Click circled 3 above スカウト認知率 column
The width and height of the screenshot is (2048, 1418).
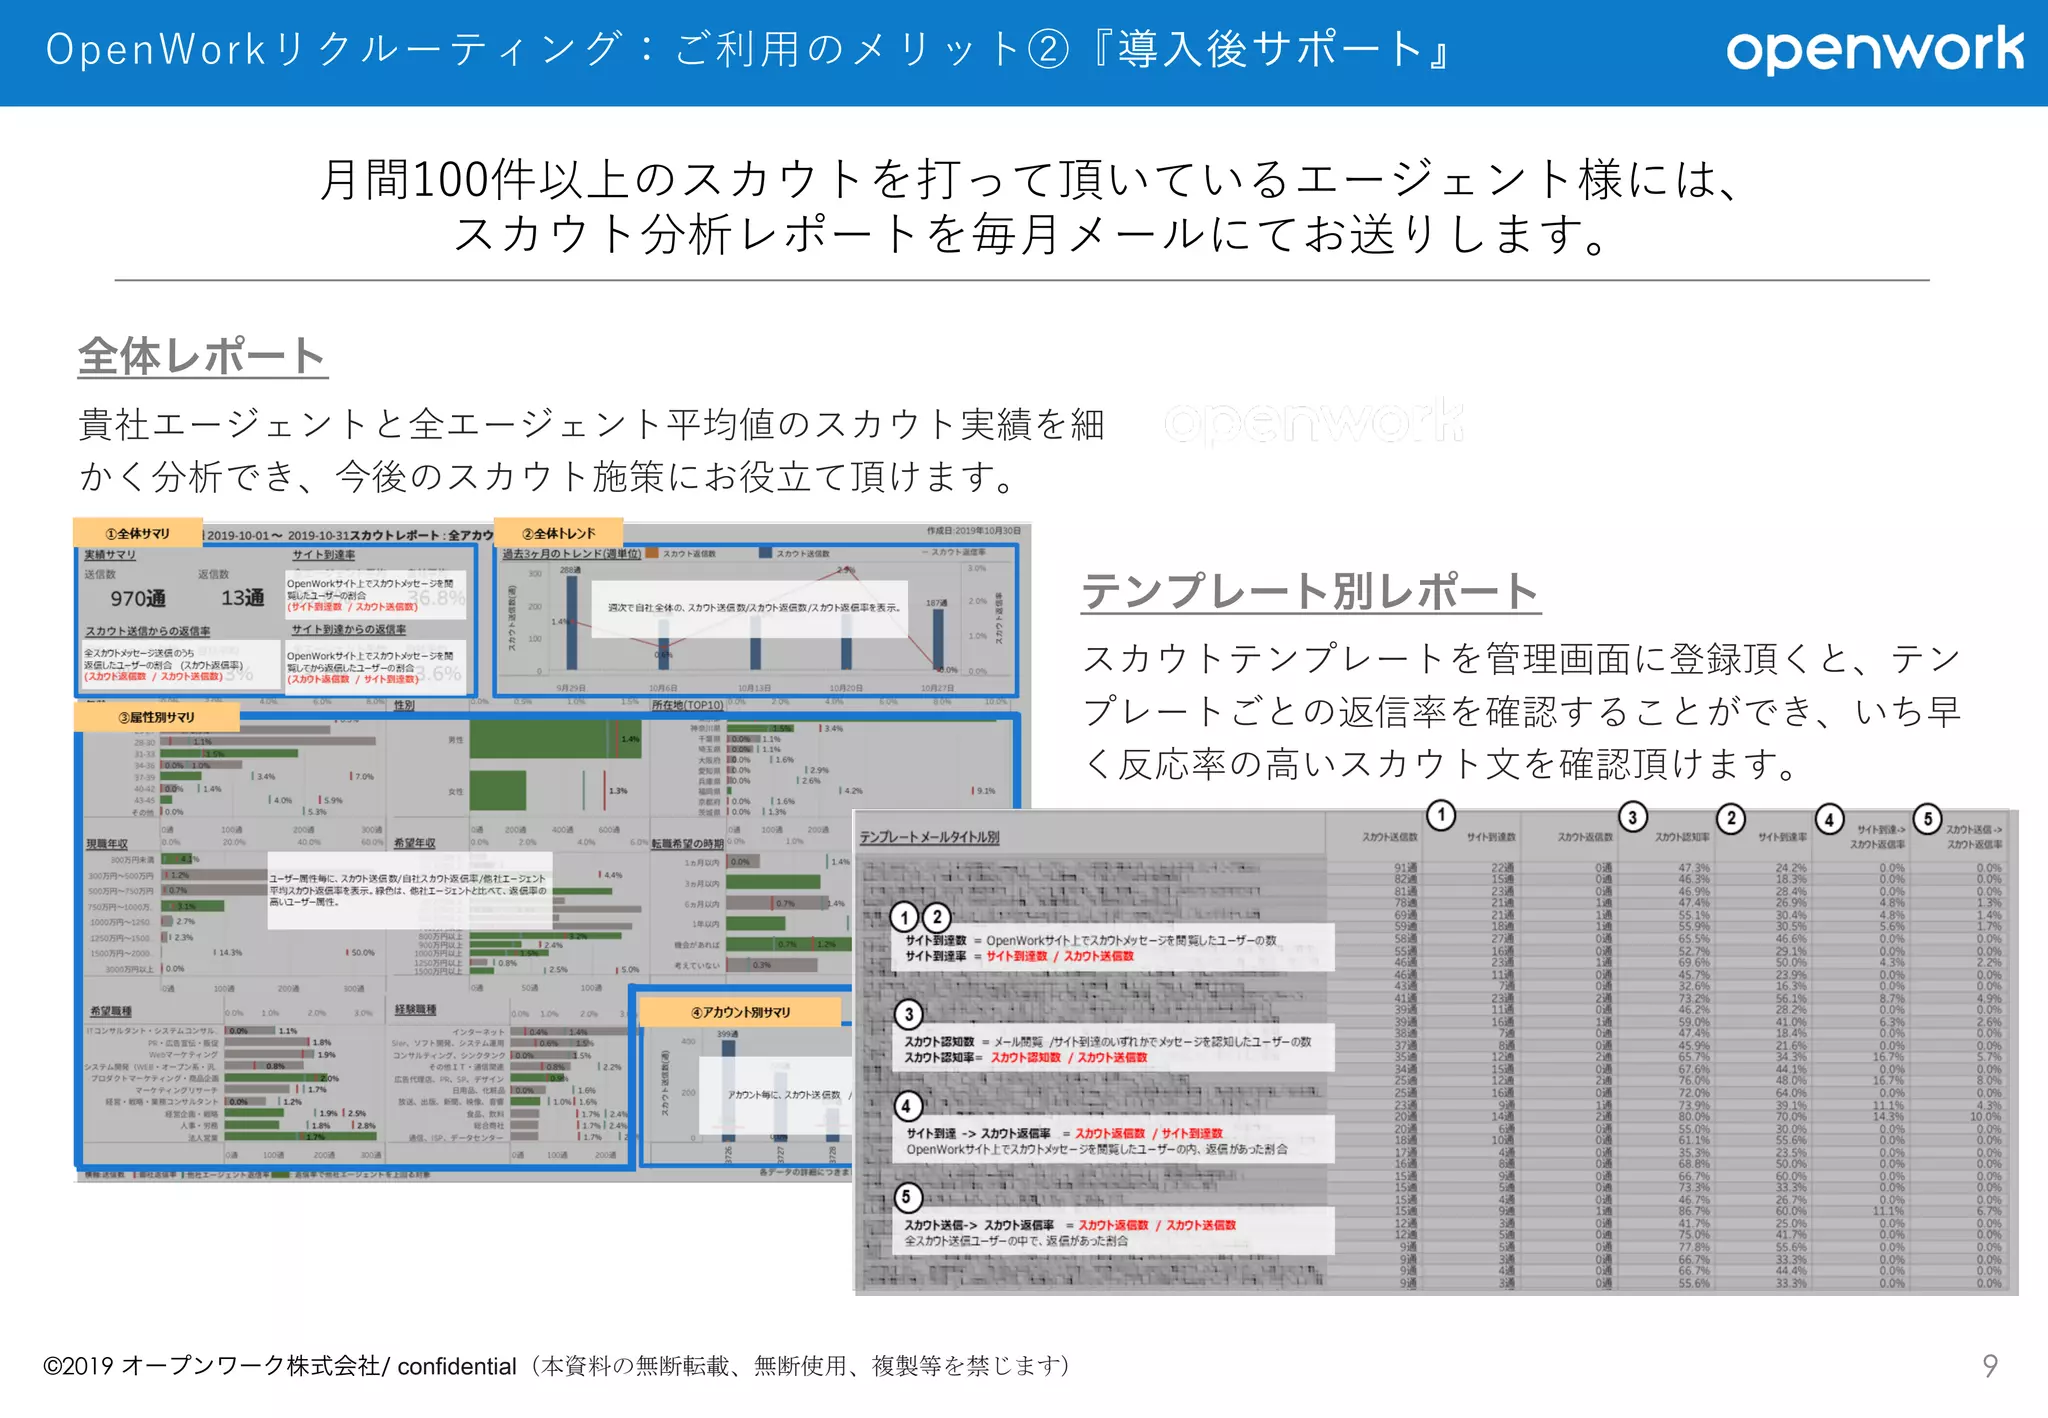[x=1632, y=817]
